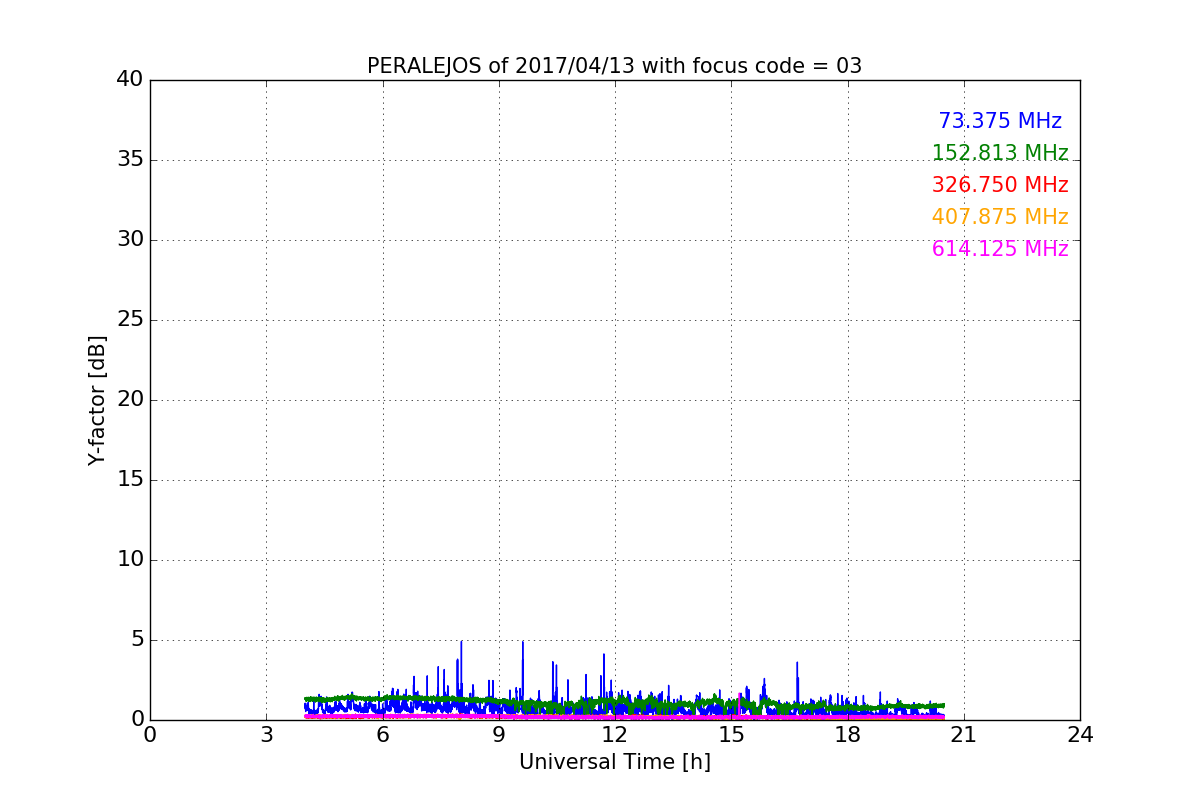The height and width of the screenshot is (800, 1200).
Task: Select the 152.813 MHz legend label
Action: click(1000, 153)
